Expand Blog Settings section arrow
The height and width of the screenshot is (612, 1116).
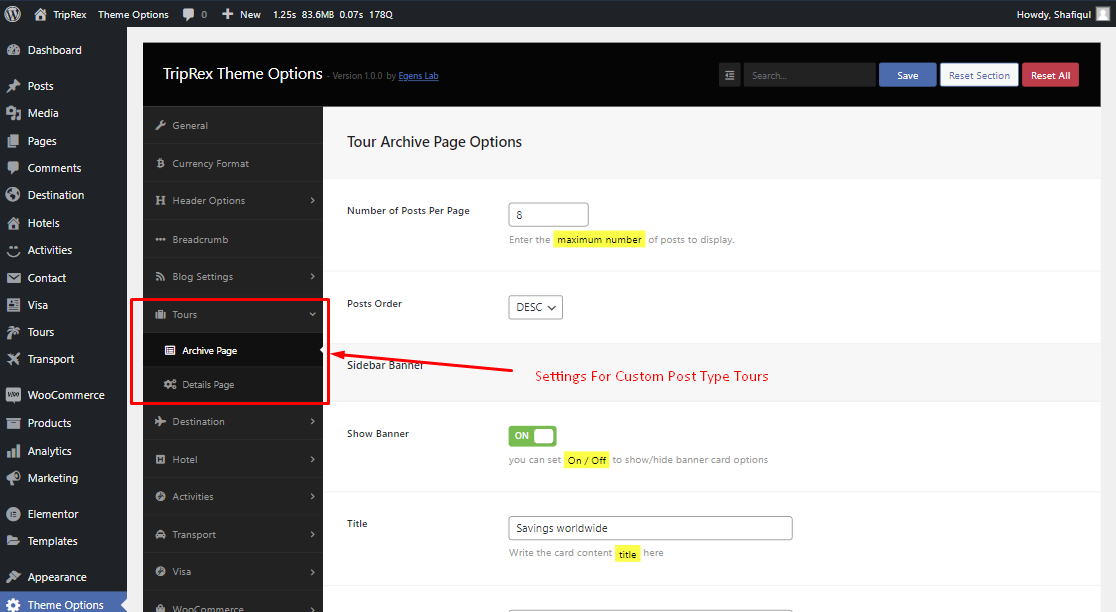[312, 277]
